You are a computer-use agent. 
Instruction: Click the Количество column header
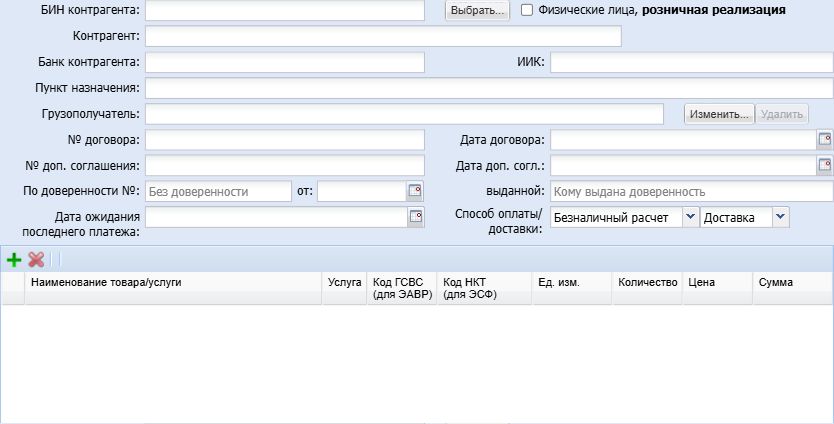[647, 288]
